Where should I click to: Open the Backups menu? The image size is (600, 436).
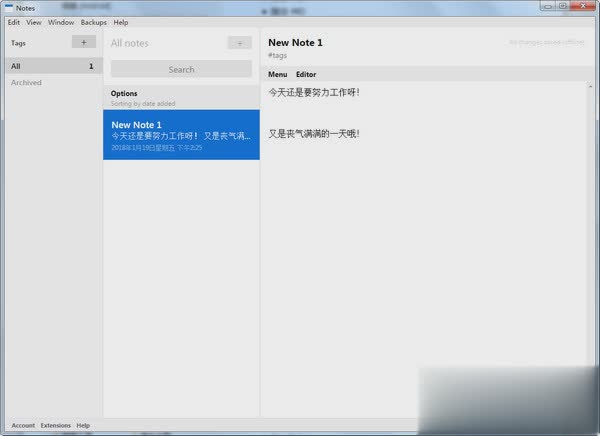pyautogui.click(x=94, y=21)
